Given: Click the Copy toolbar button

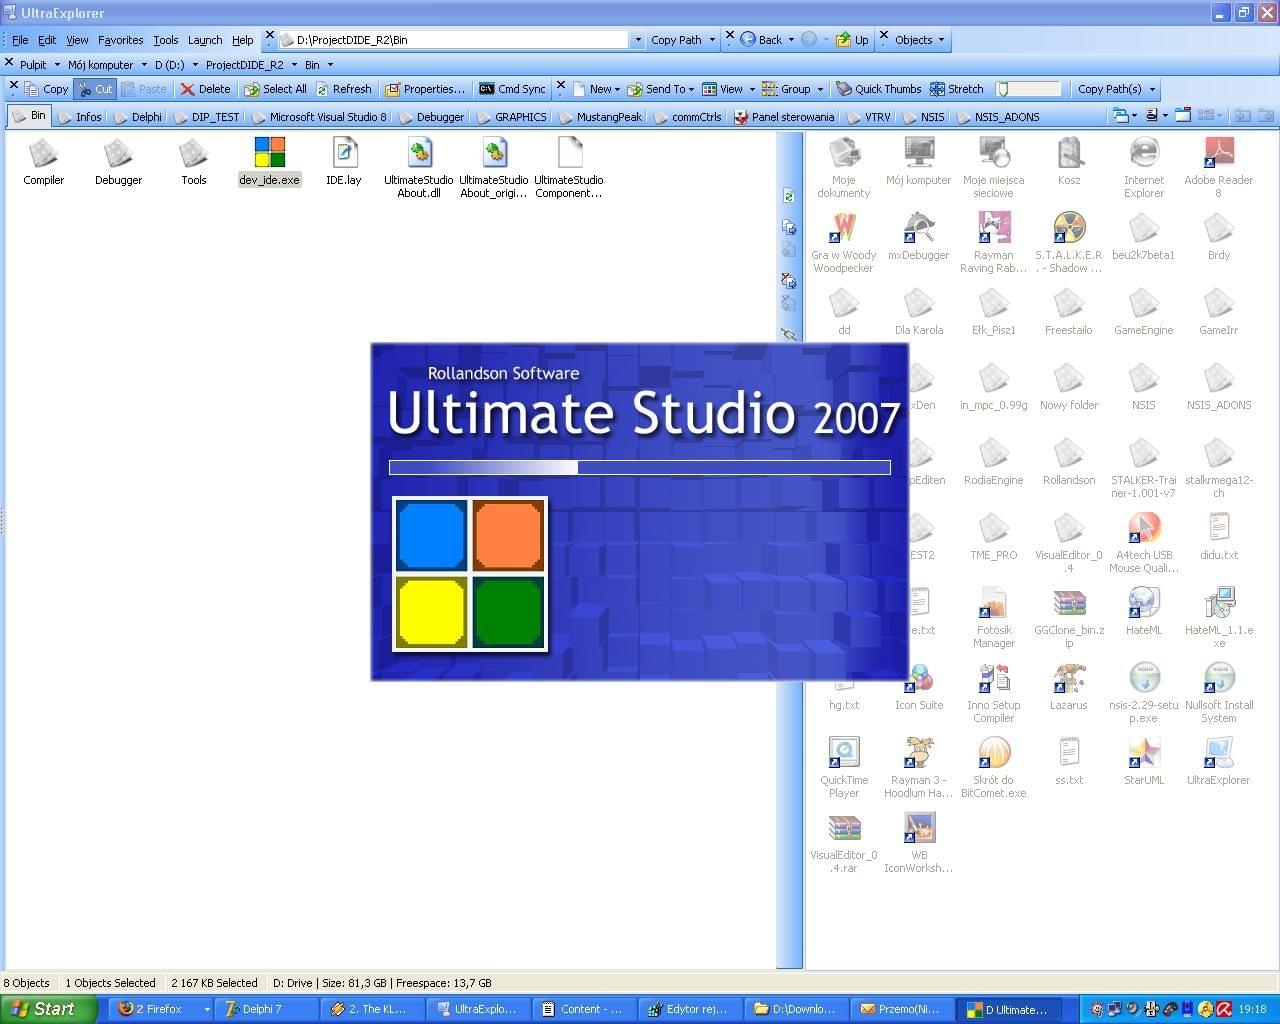Looking at the screenshot, I should [x=46, y=89].
